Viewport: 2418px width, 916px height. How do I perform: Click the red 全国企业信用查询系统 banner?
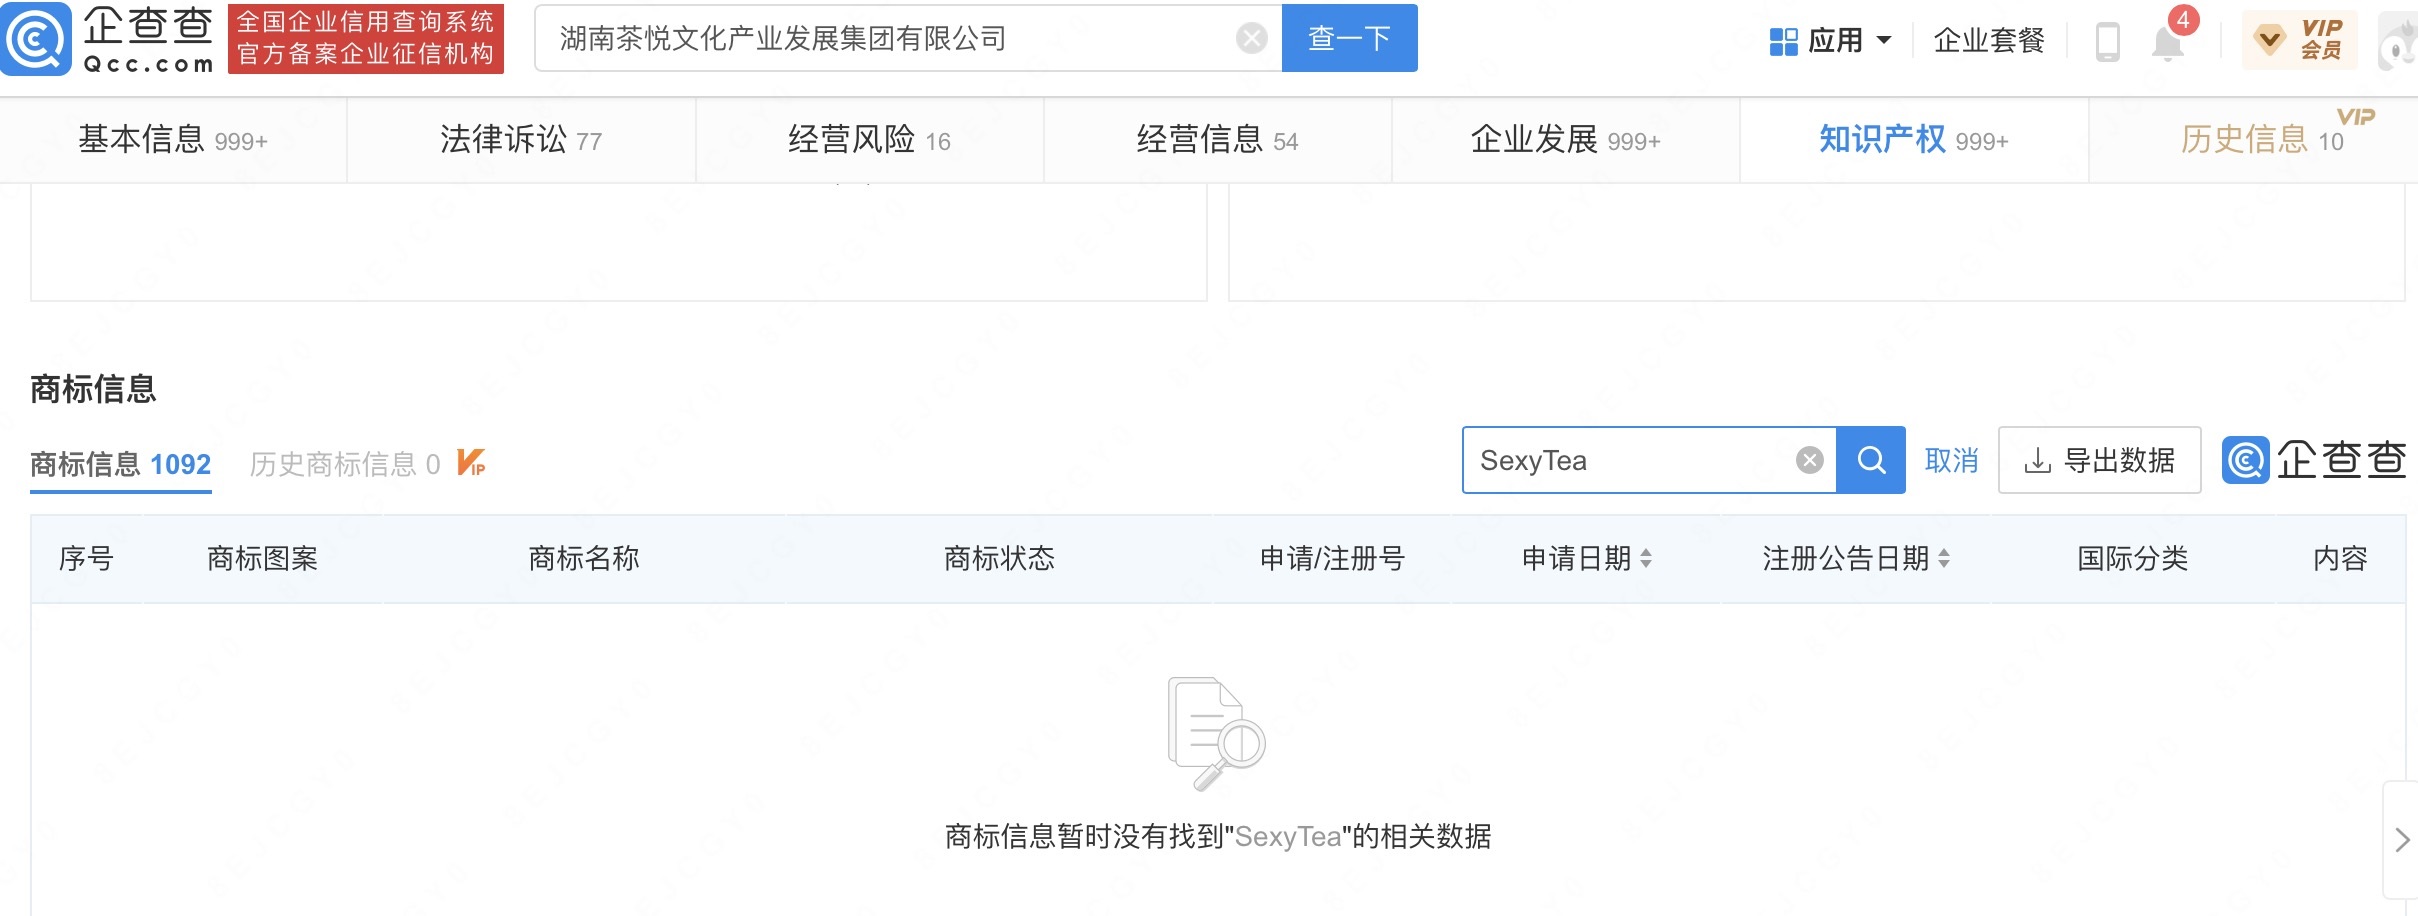[x=366, y=38]
